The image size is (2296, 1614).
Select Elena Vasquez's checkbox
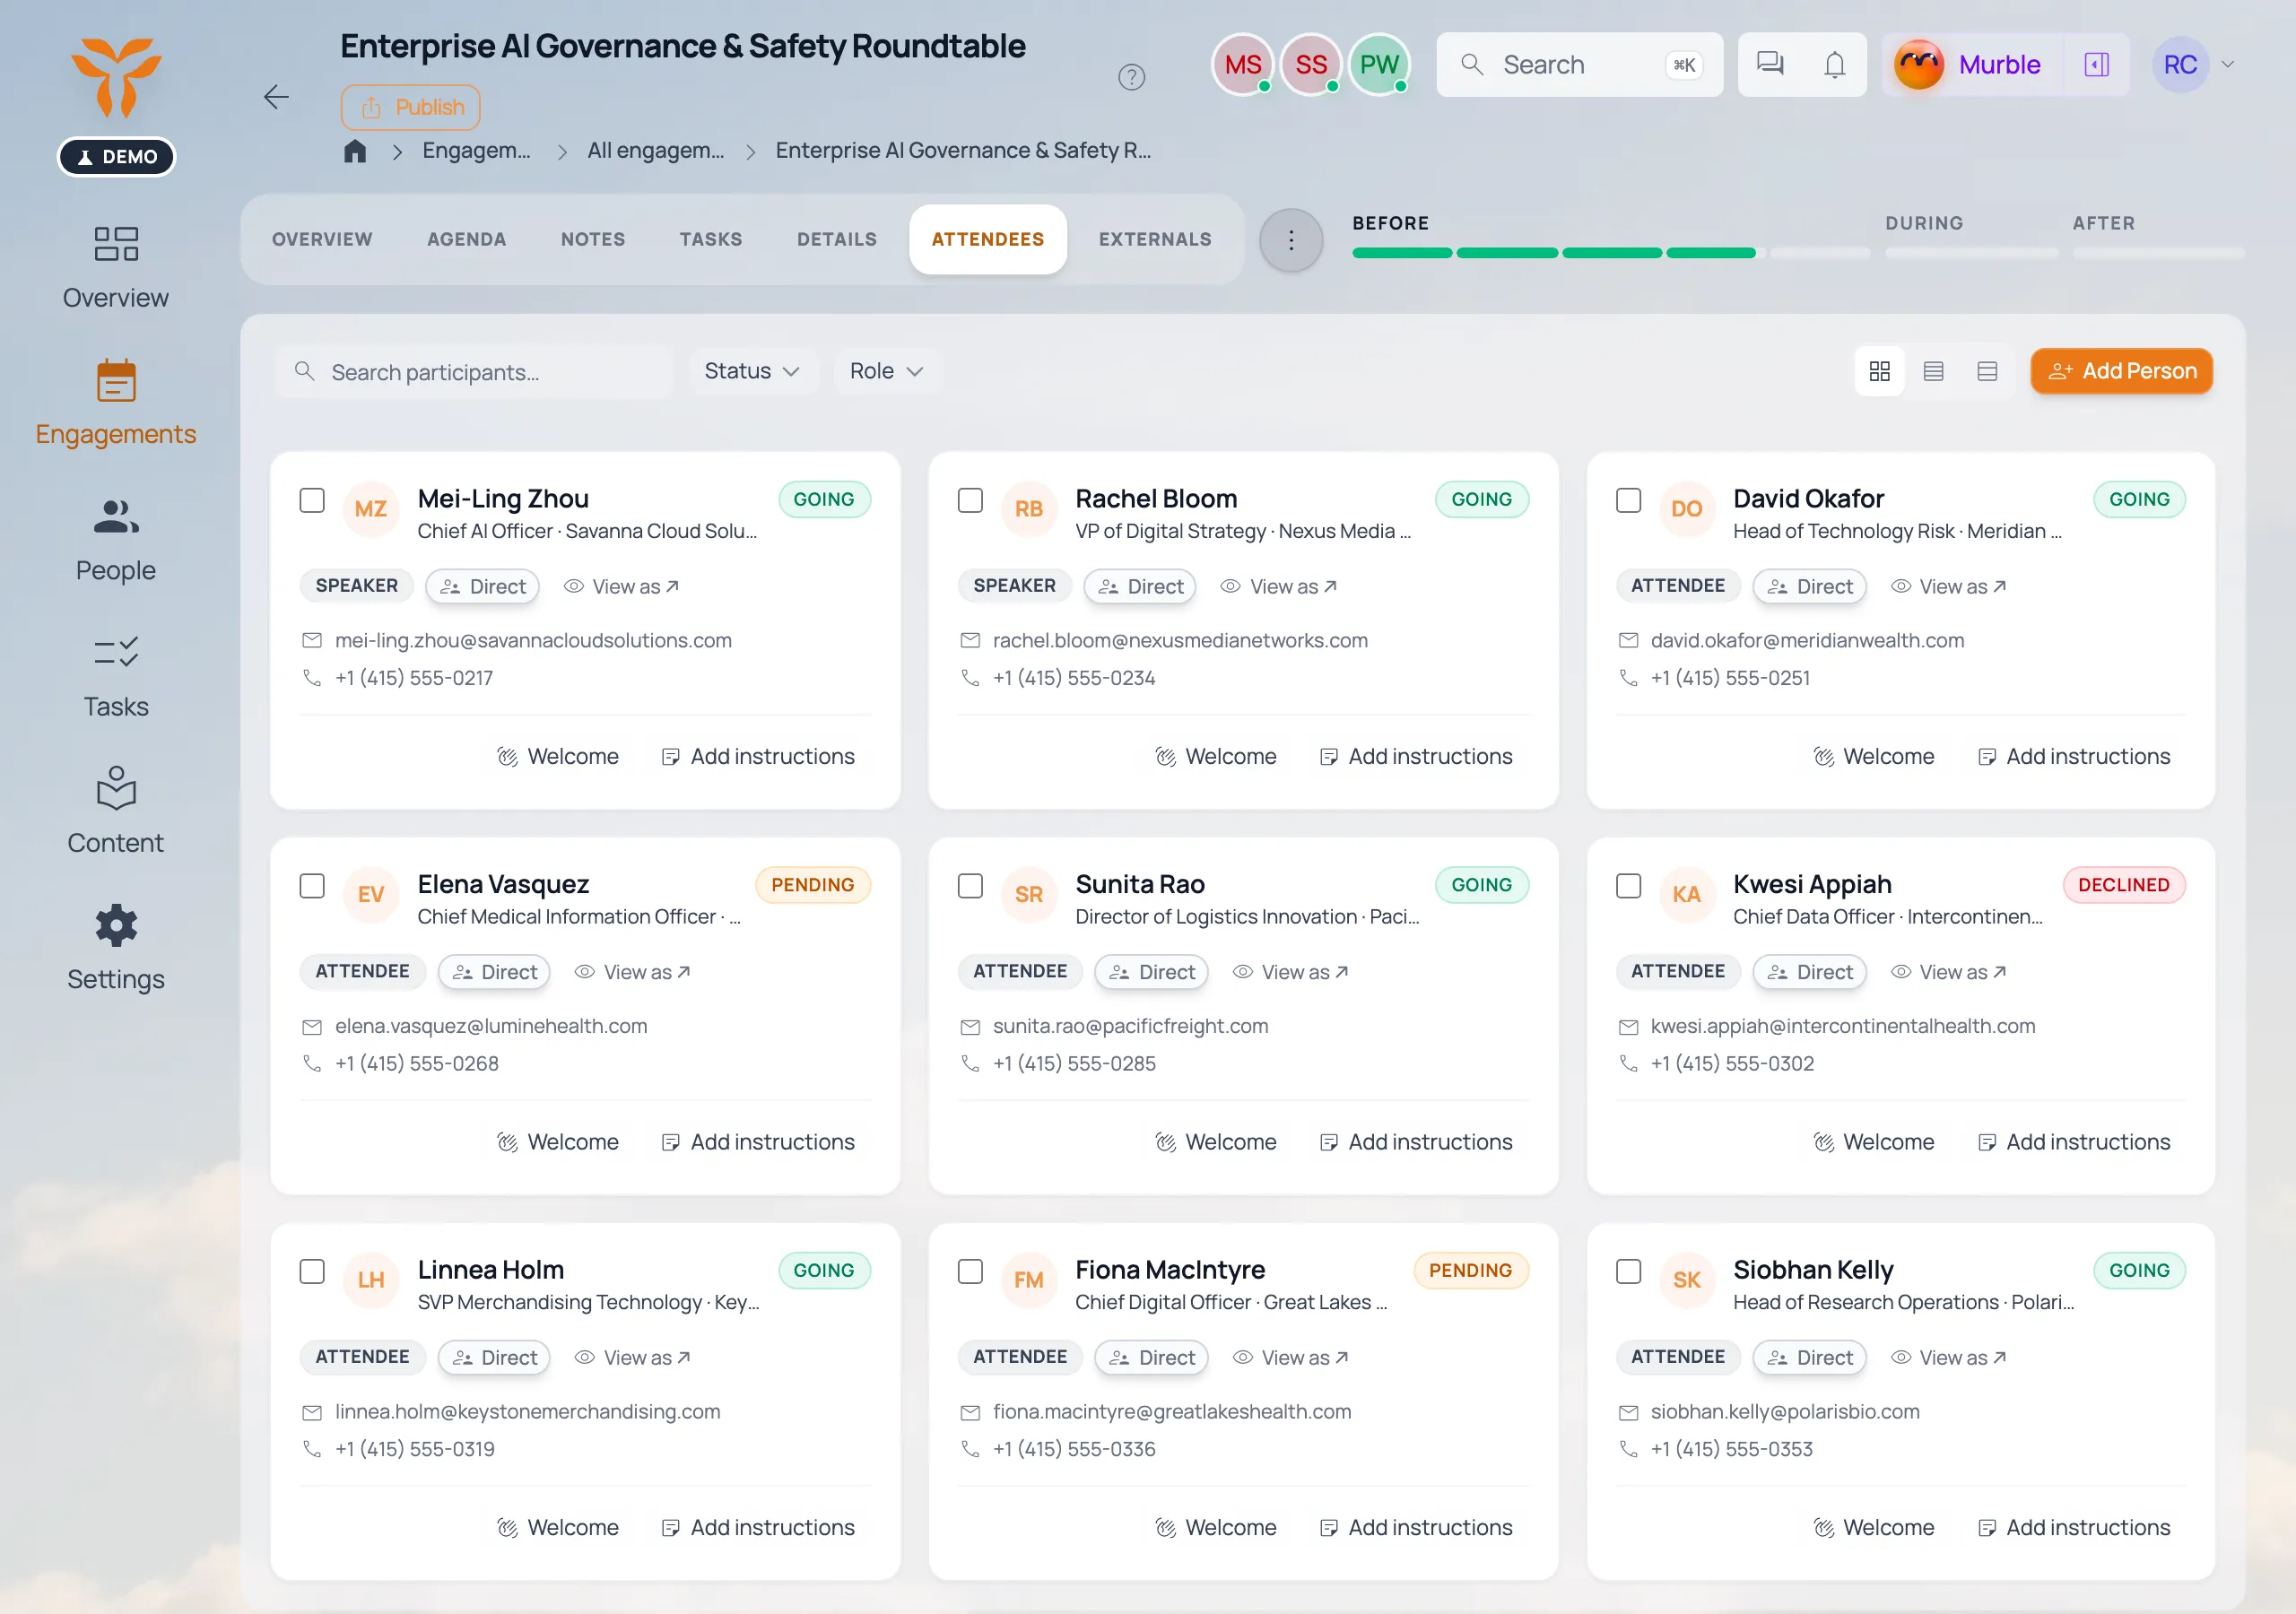(312, 886)
